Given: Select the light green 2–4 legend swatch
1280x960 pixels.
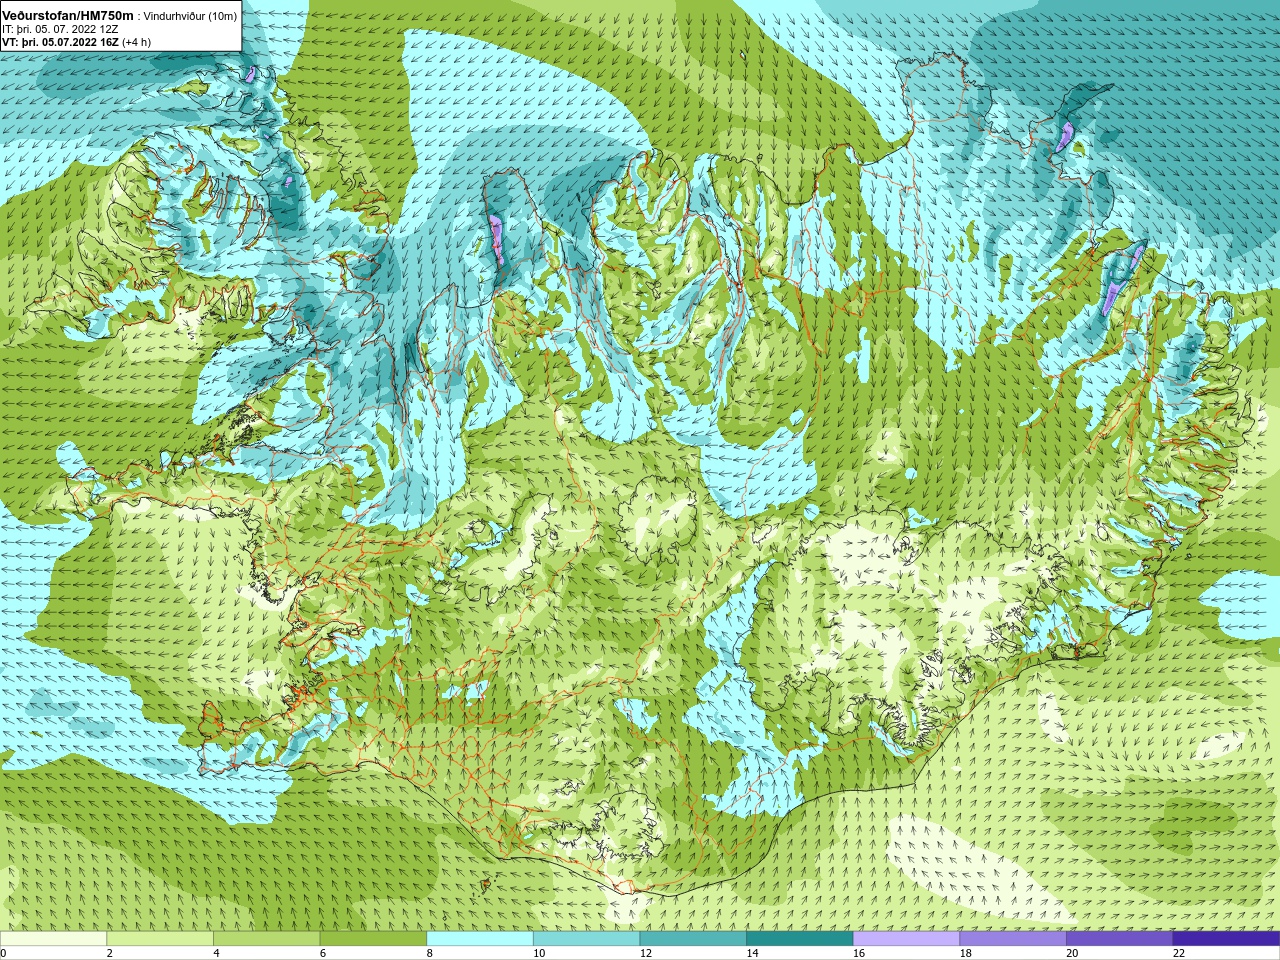Looking at the screenshot, I should pos(160,939).
